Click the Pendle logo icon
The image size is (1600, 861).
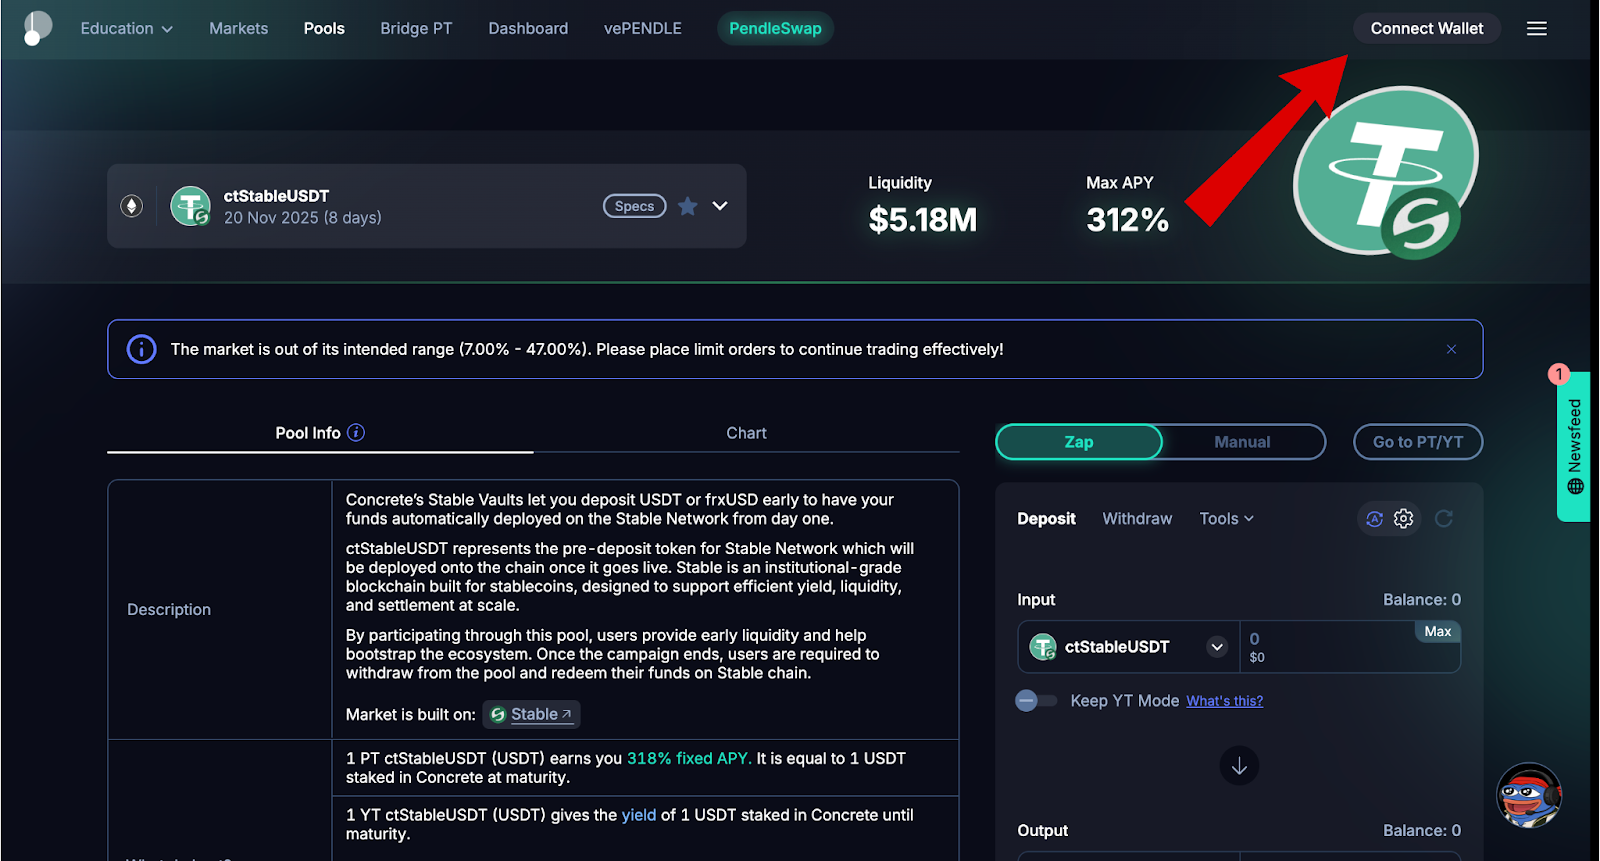37,28
